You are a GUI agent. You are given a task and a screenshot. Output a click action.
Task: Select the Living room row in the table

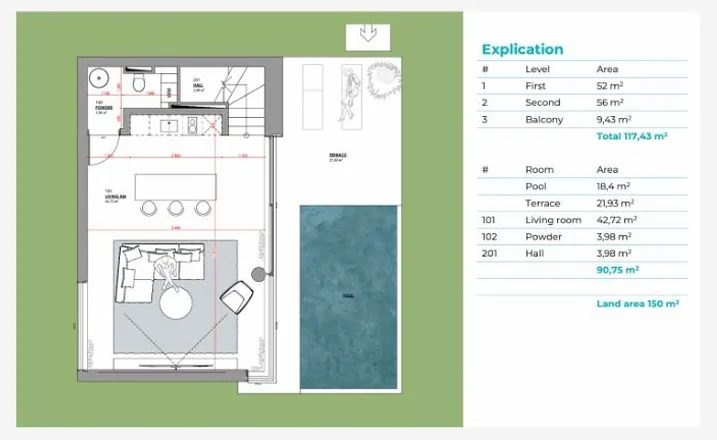[x=582, y=220]
